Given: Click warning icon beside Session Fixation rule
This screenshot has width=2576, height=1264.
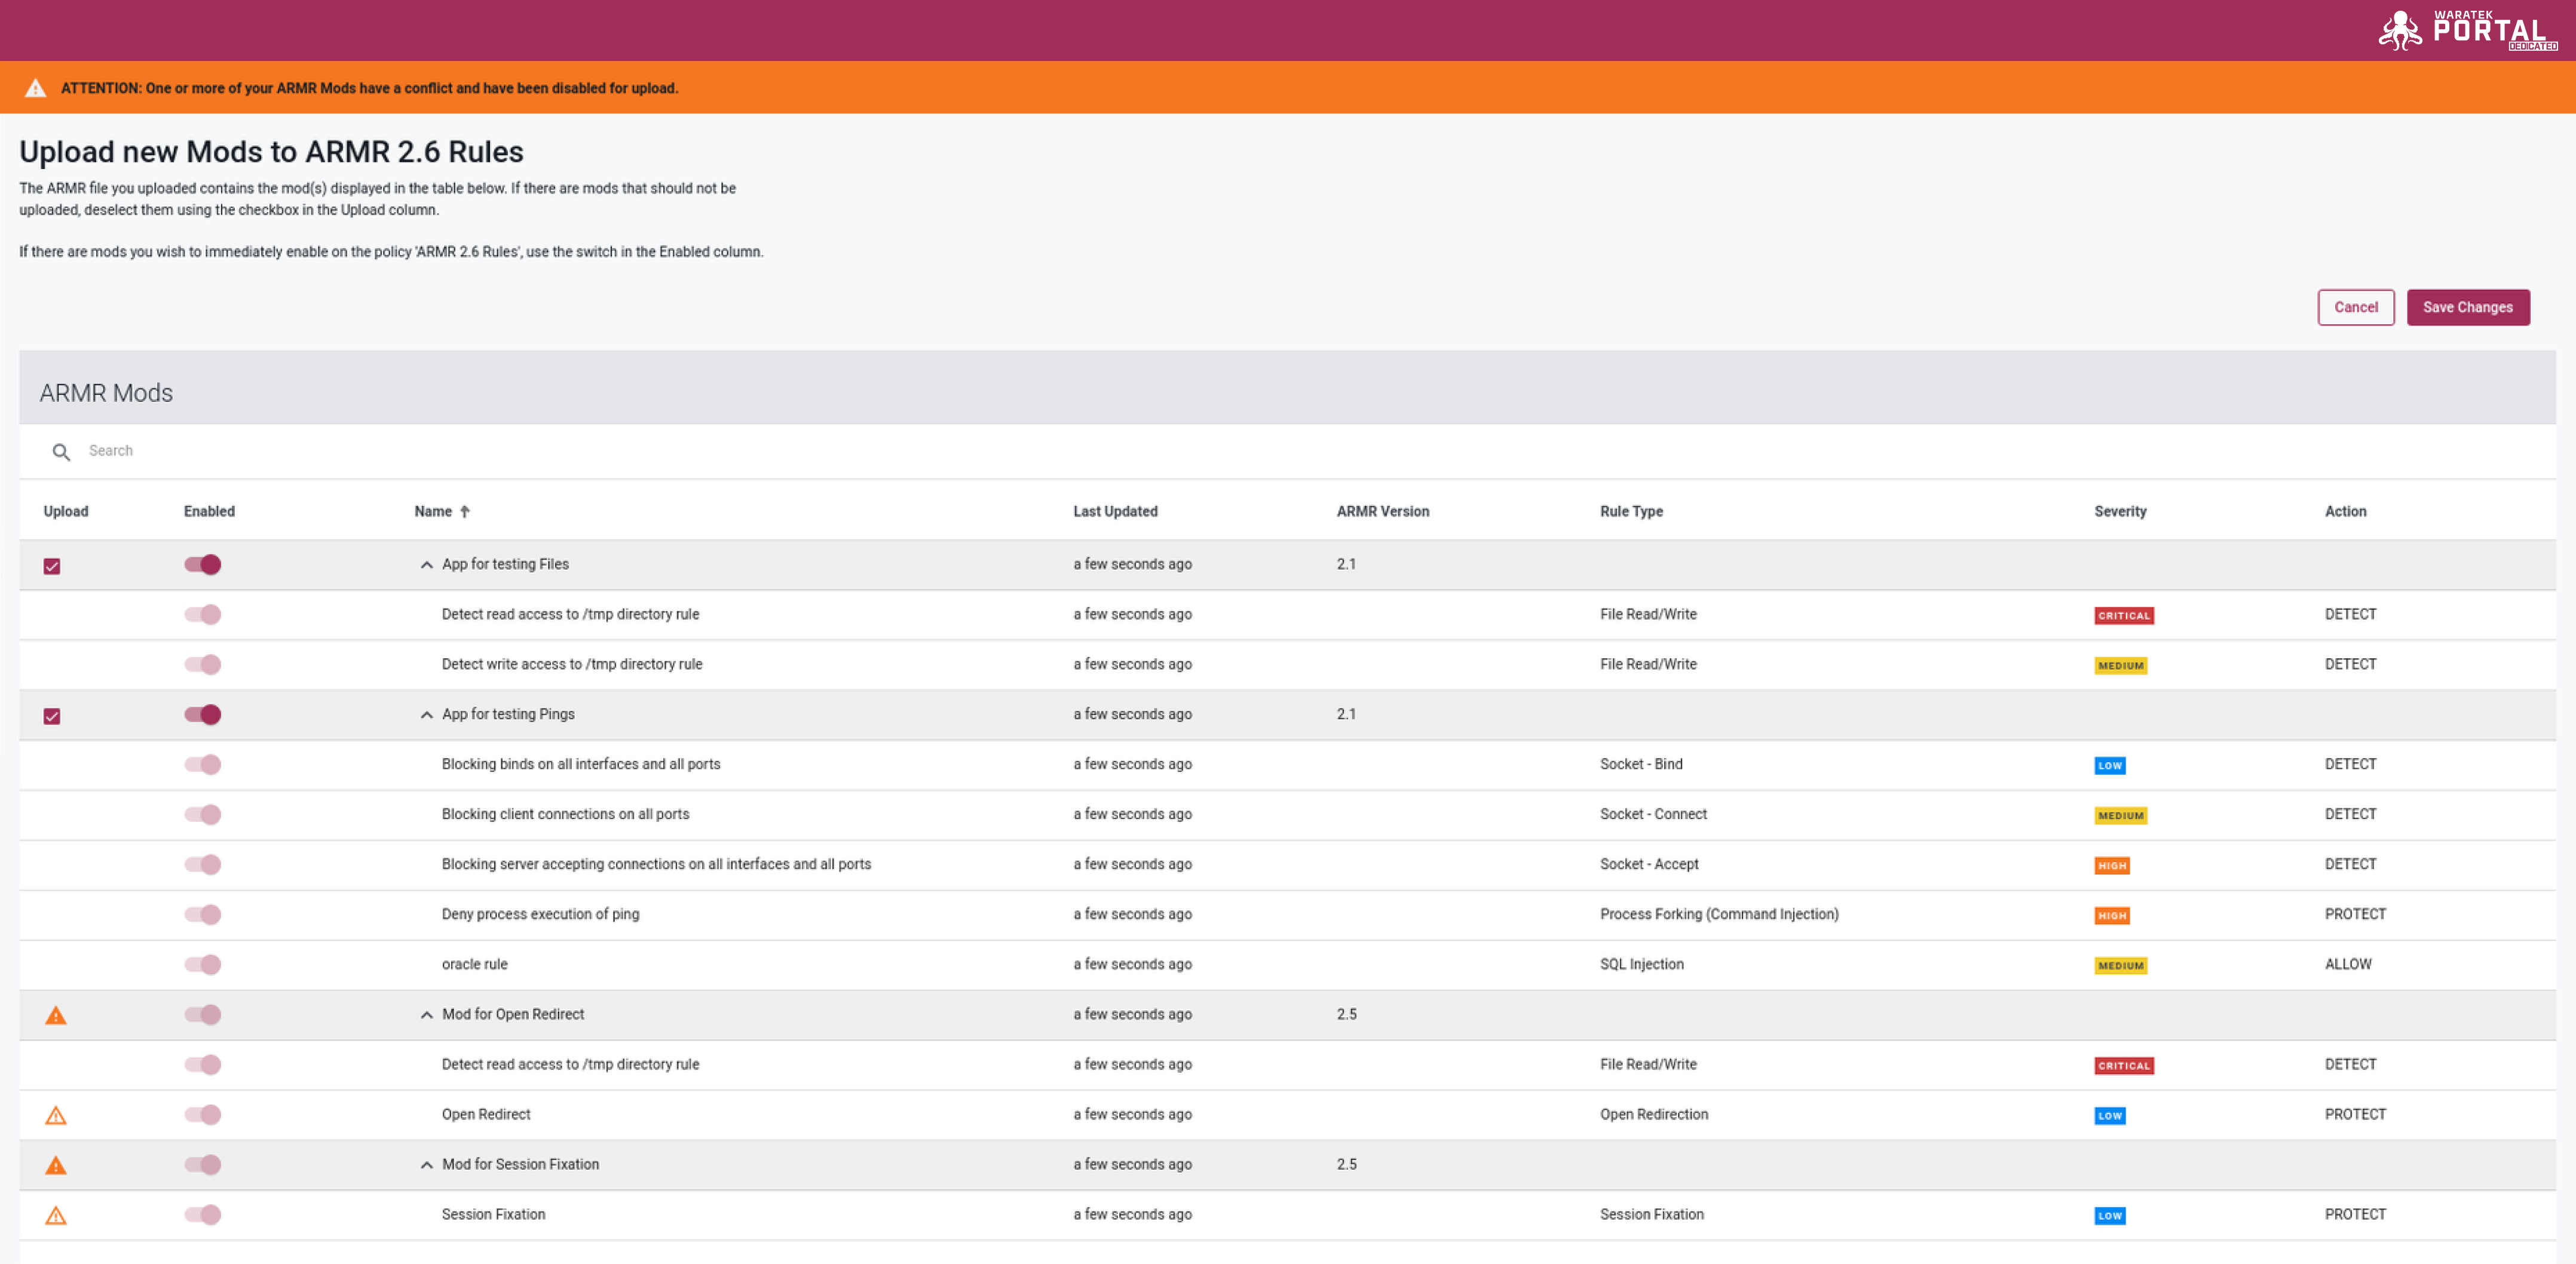Looking at the screenshot, I should coord(56,1215).
